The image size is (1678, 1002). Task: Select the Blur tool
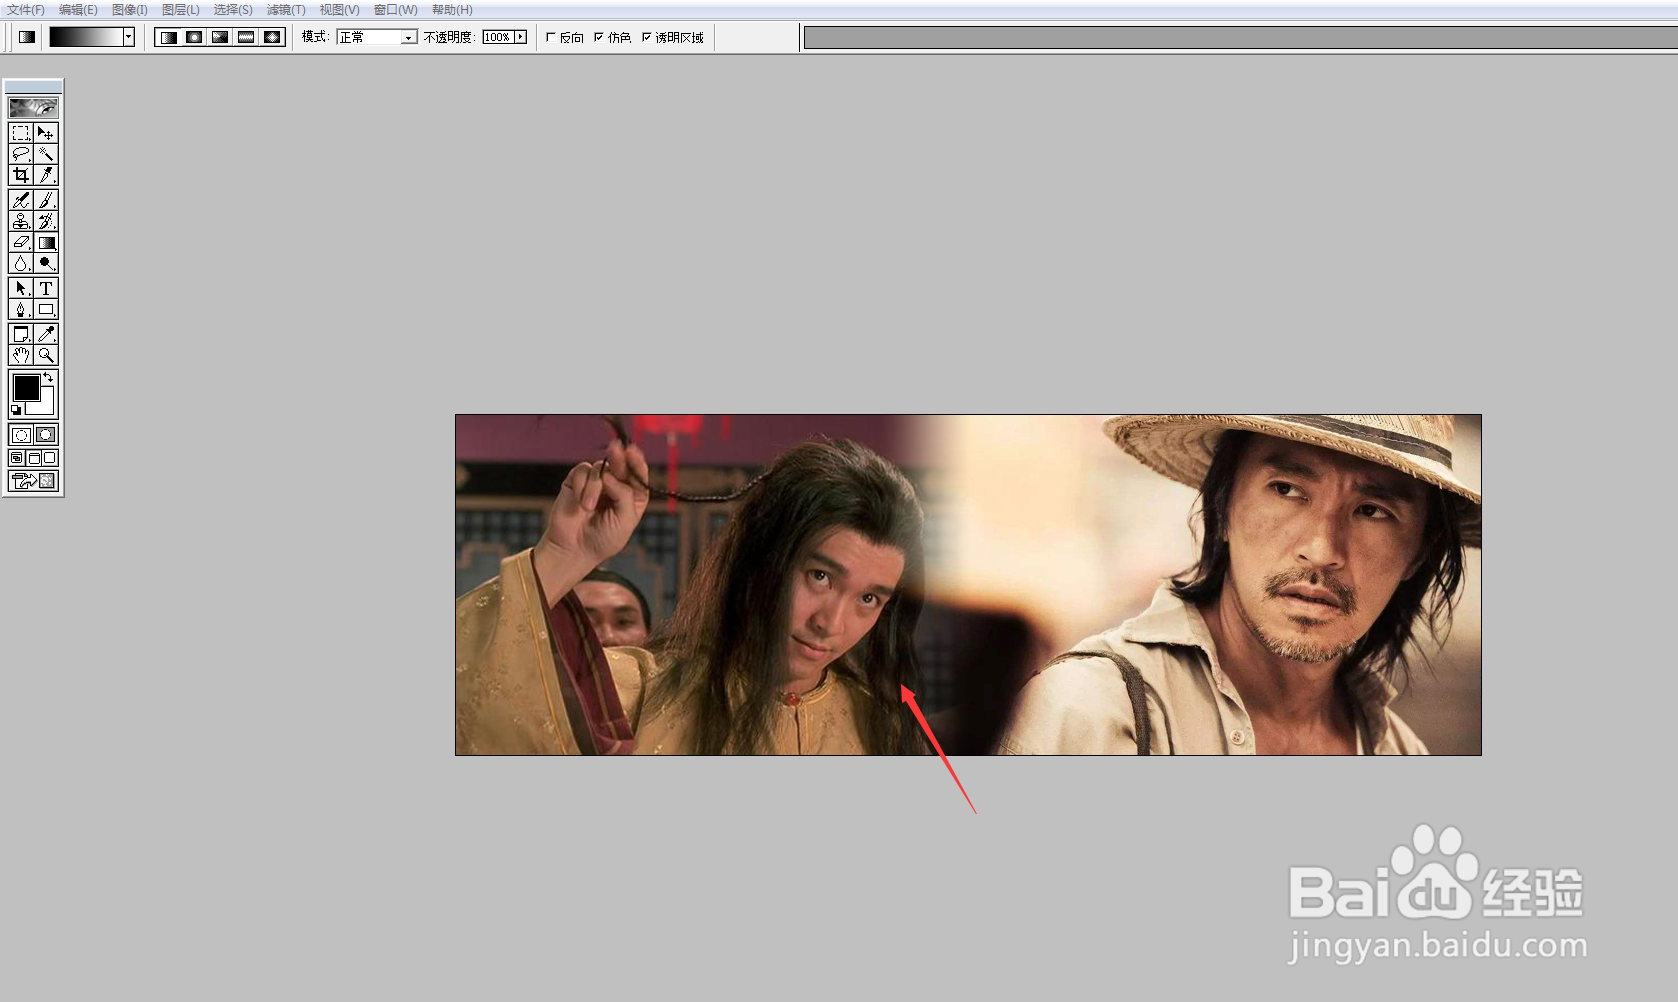coord(21,263)
